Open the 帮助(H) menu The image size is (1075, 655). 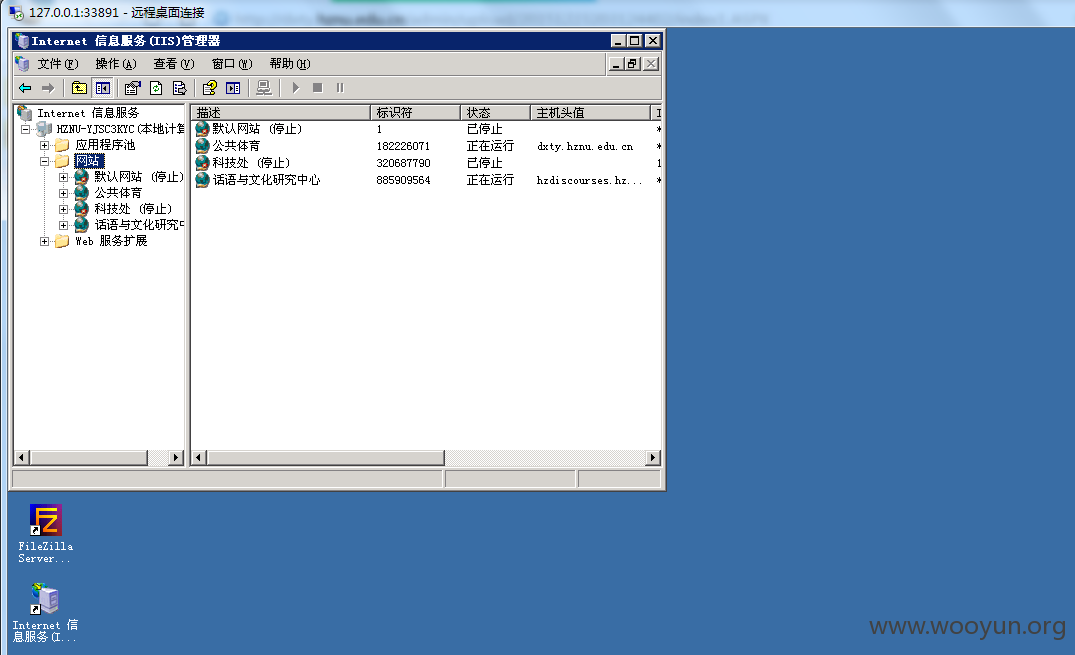[290, 64]
